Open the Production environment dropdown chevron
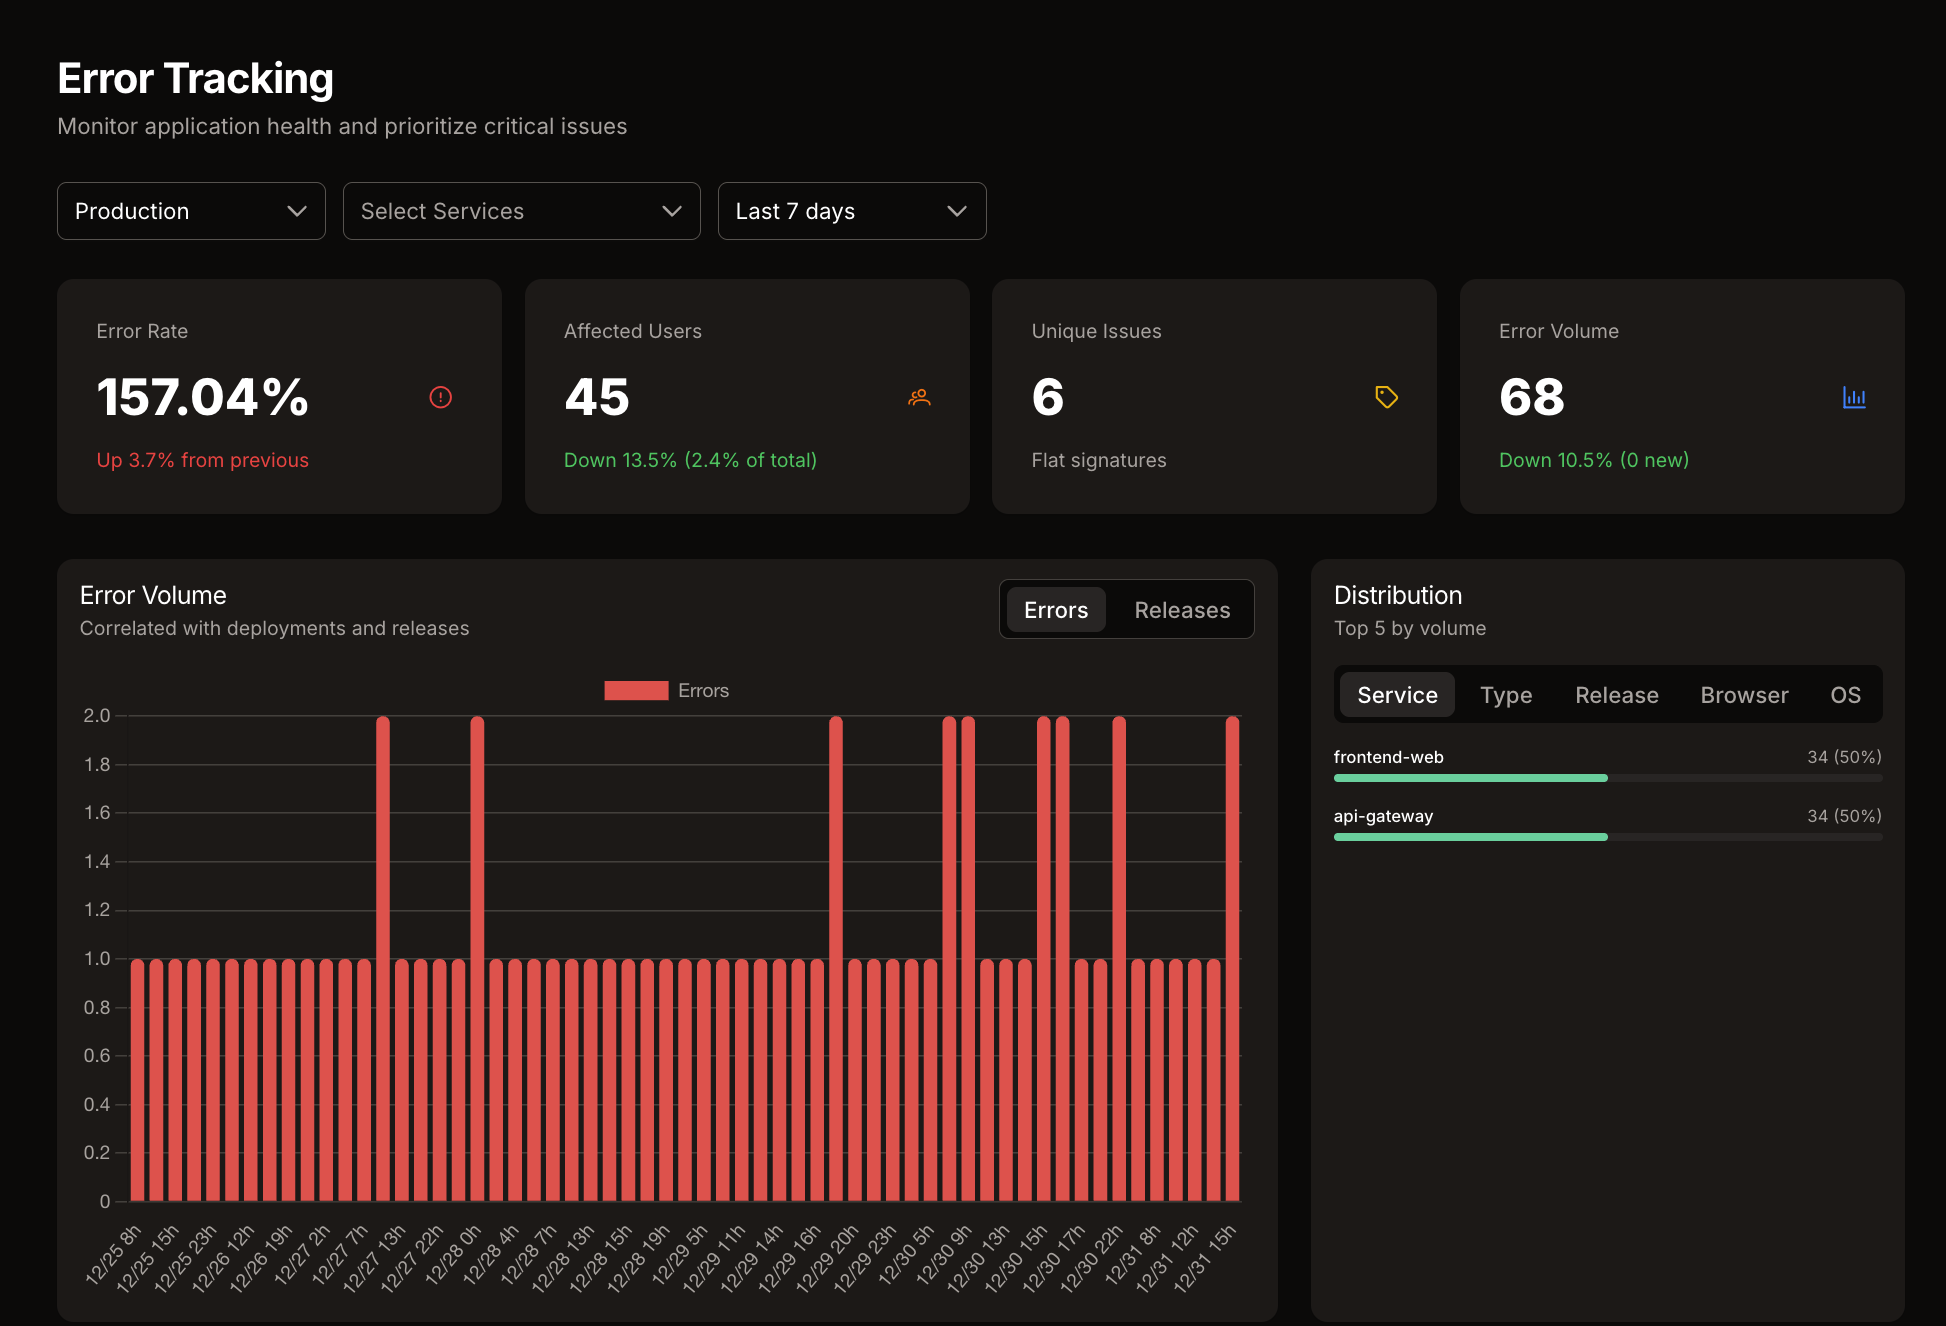 297,211
